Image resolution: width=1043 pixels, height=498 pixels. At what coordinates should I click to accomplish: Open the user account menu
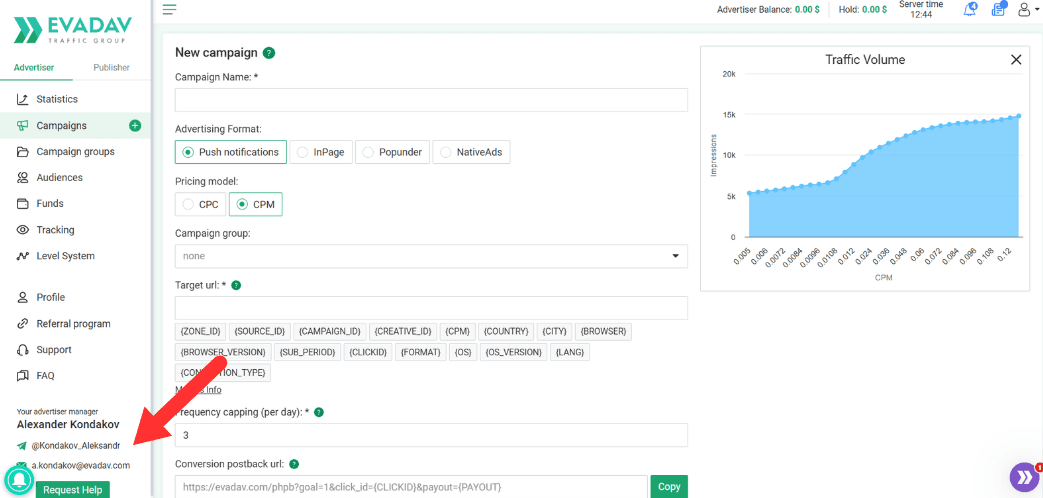1028,10
